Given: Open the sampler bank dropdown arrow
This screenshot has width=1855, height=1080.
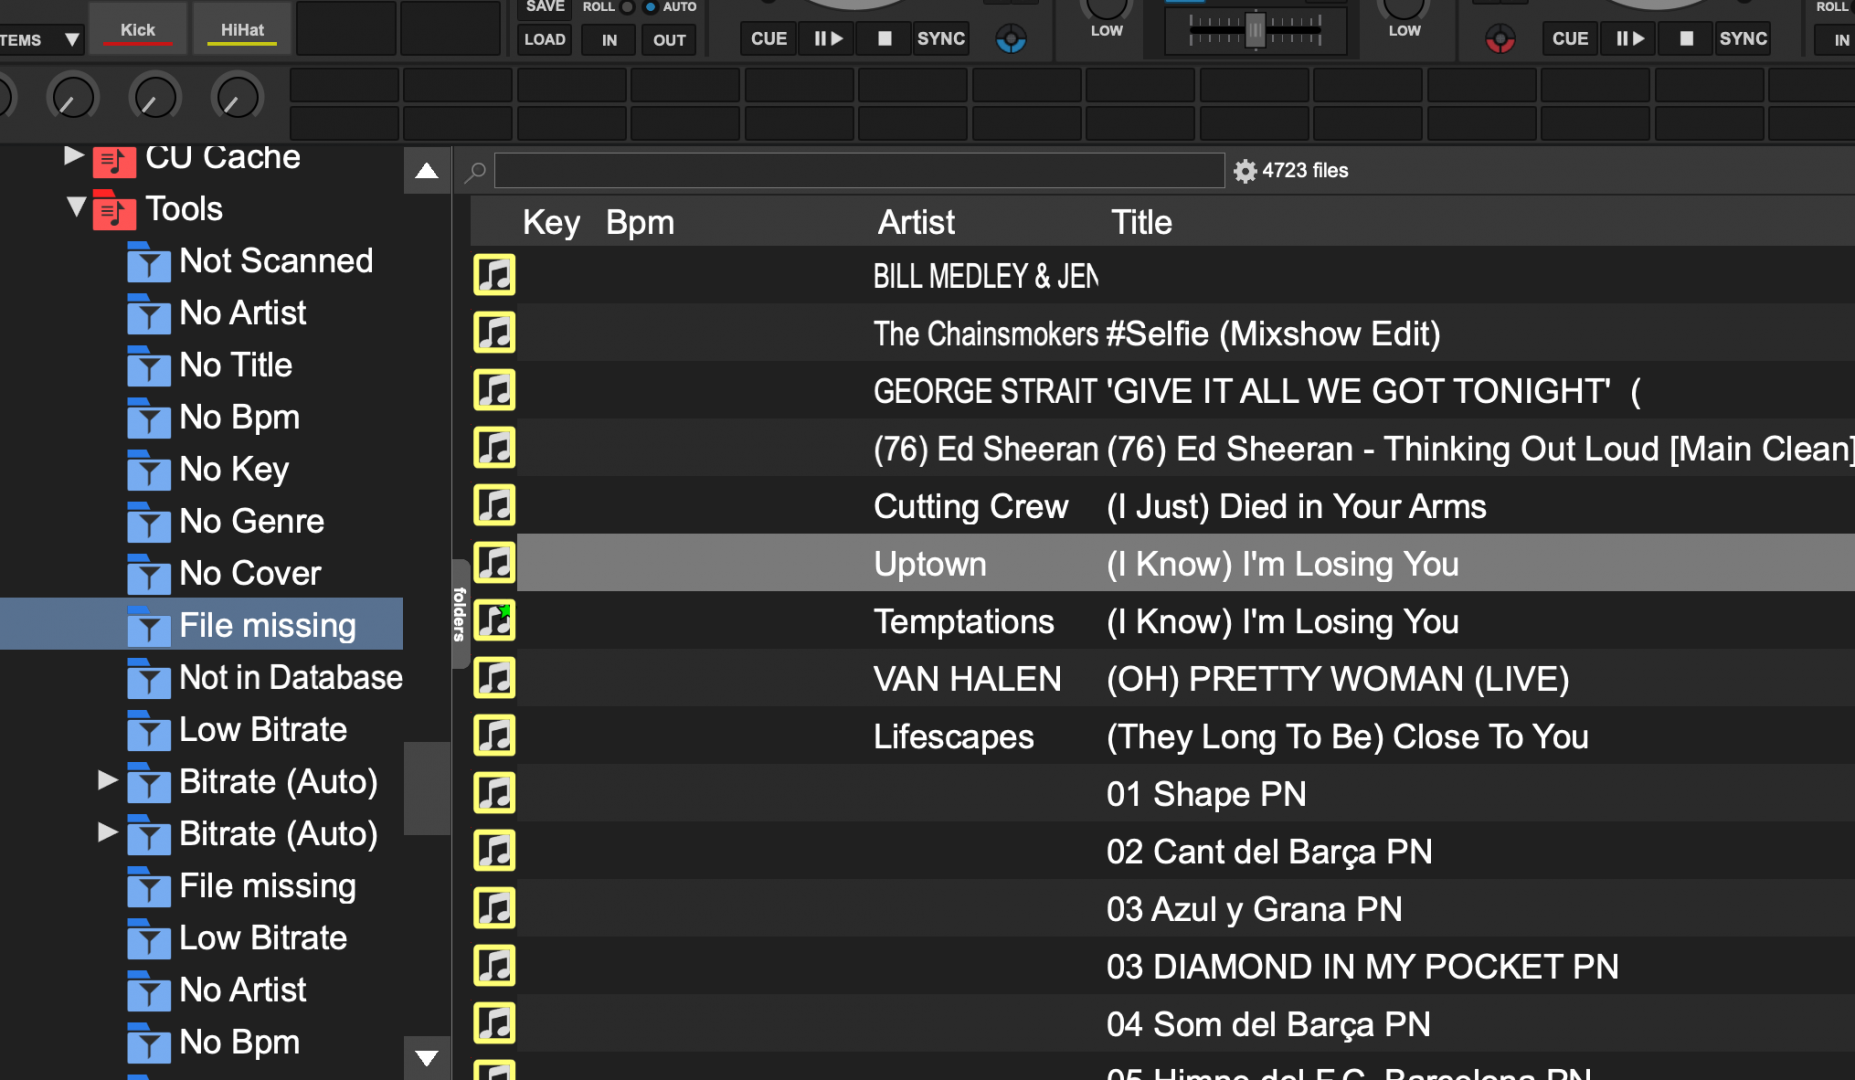Looking at the screenshot, I should pos(71,40).
